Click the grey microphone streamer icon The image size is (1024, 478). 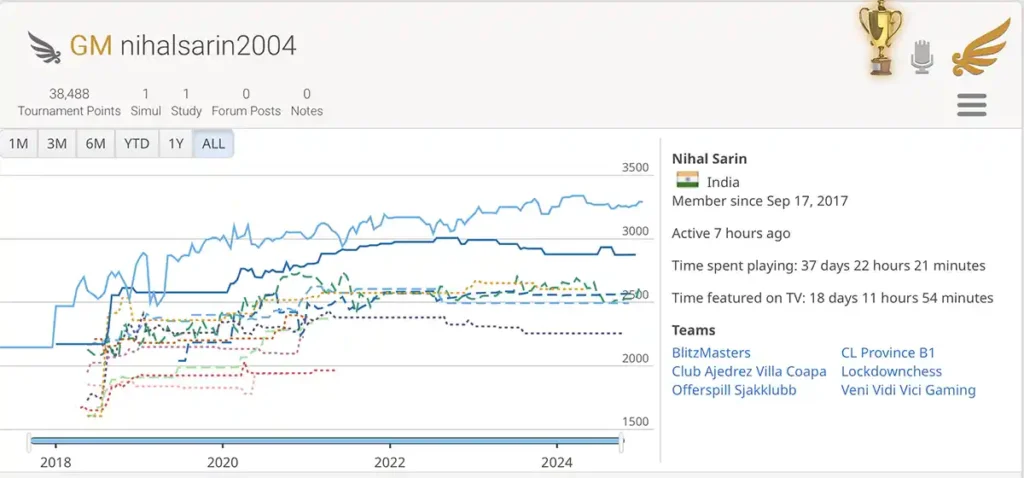click(x=922, y=58)
